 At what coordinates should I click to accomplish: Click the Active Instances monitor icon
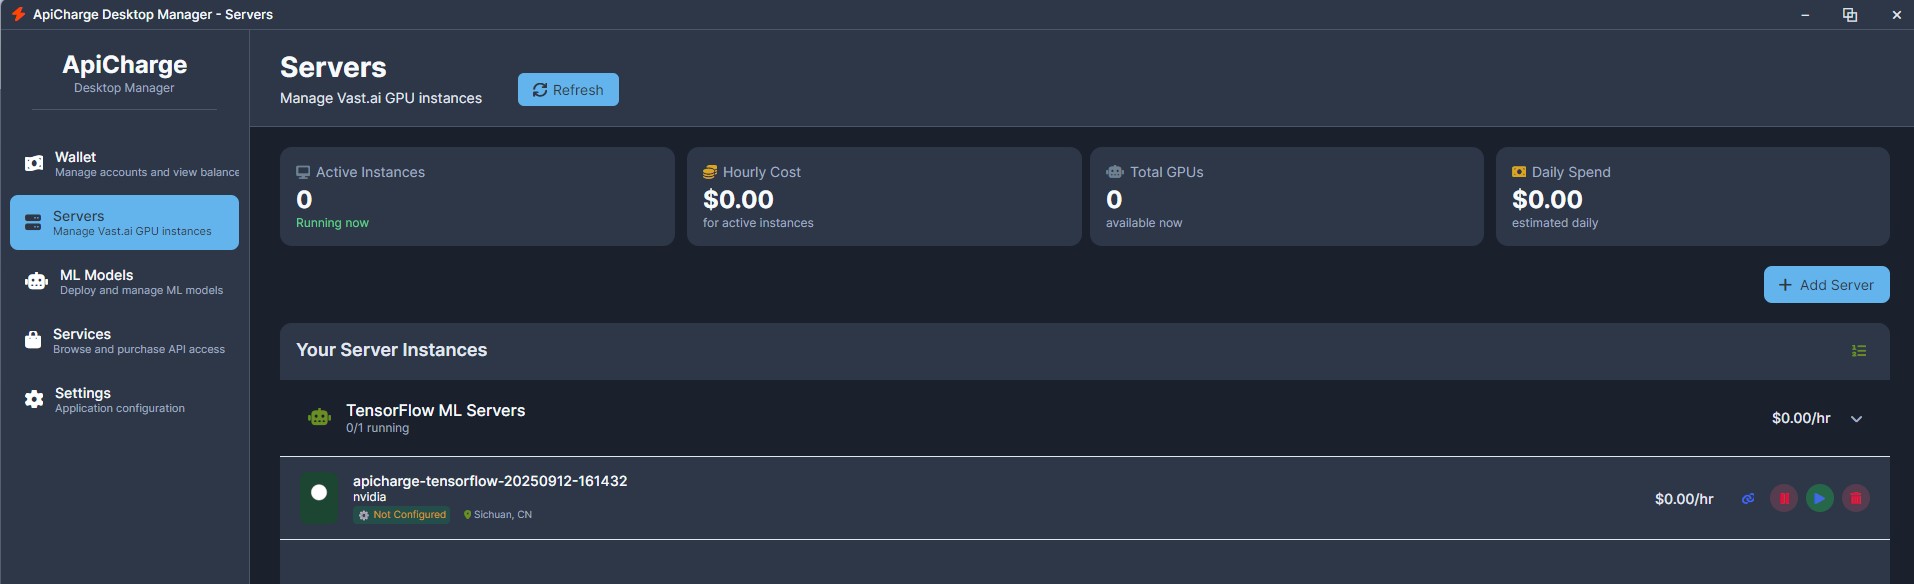(x=303, y=172)
